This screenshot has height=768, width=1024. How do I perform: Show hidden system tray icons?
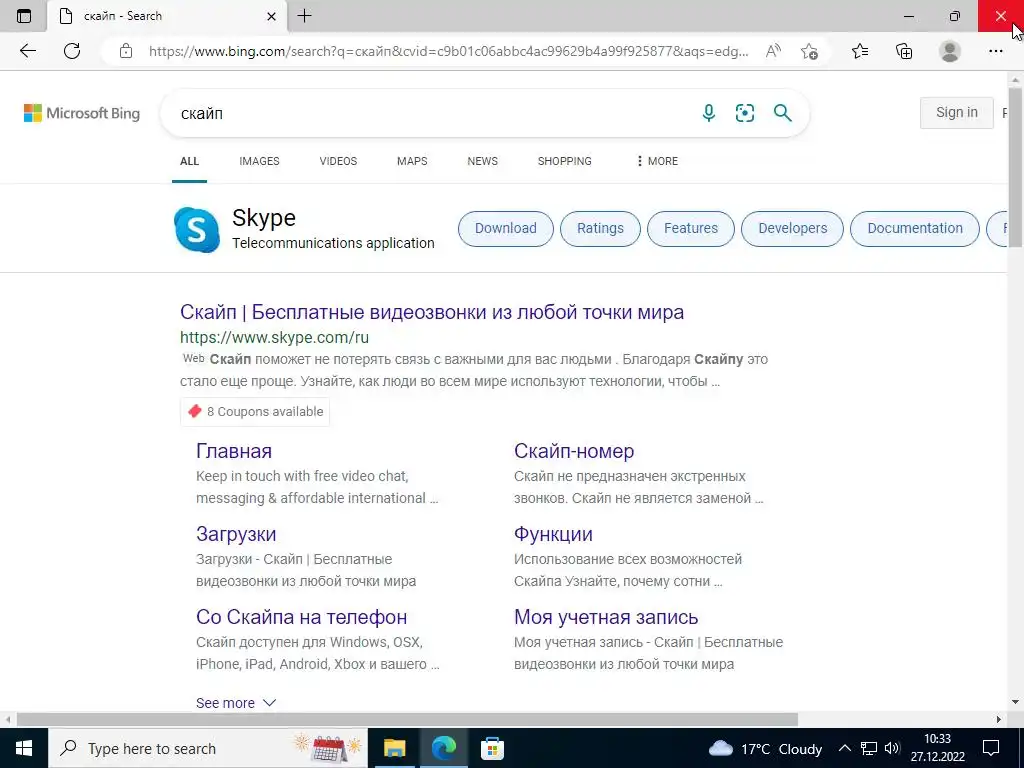click(x=844, y=748)
